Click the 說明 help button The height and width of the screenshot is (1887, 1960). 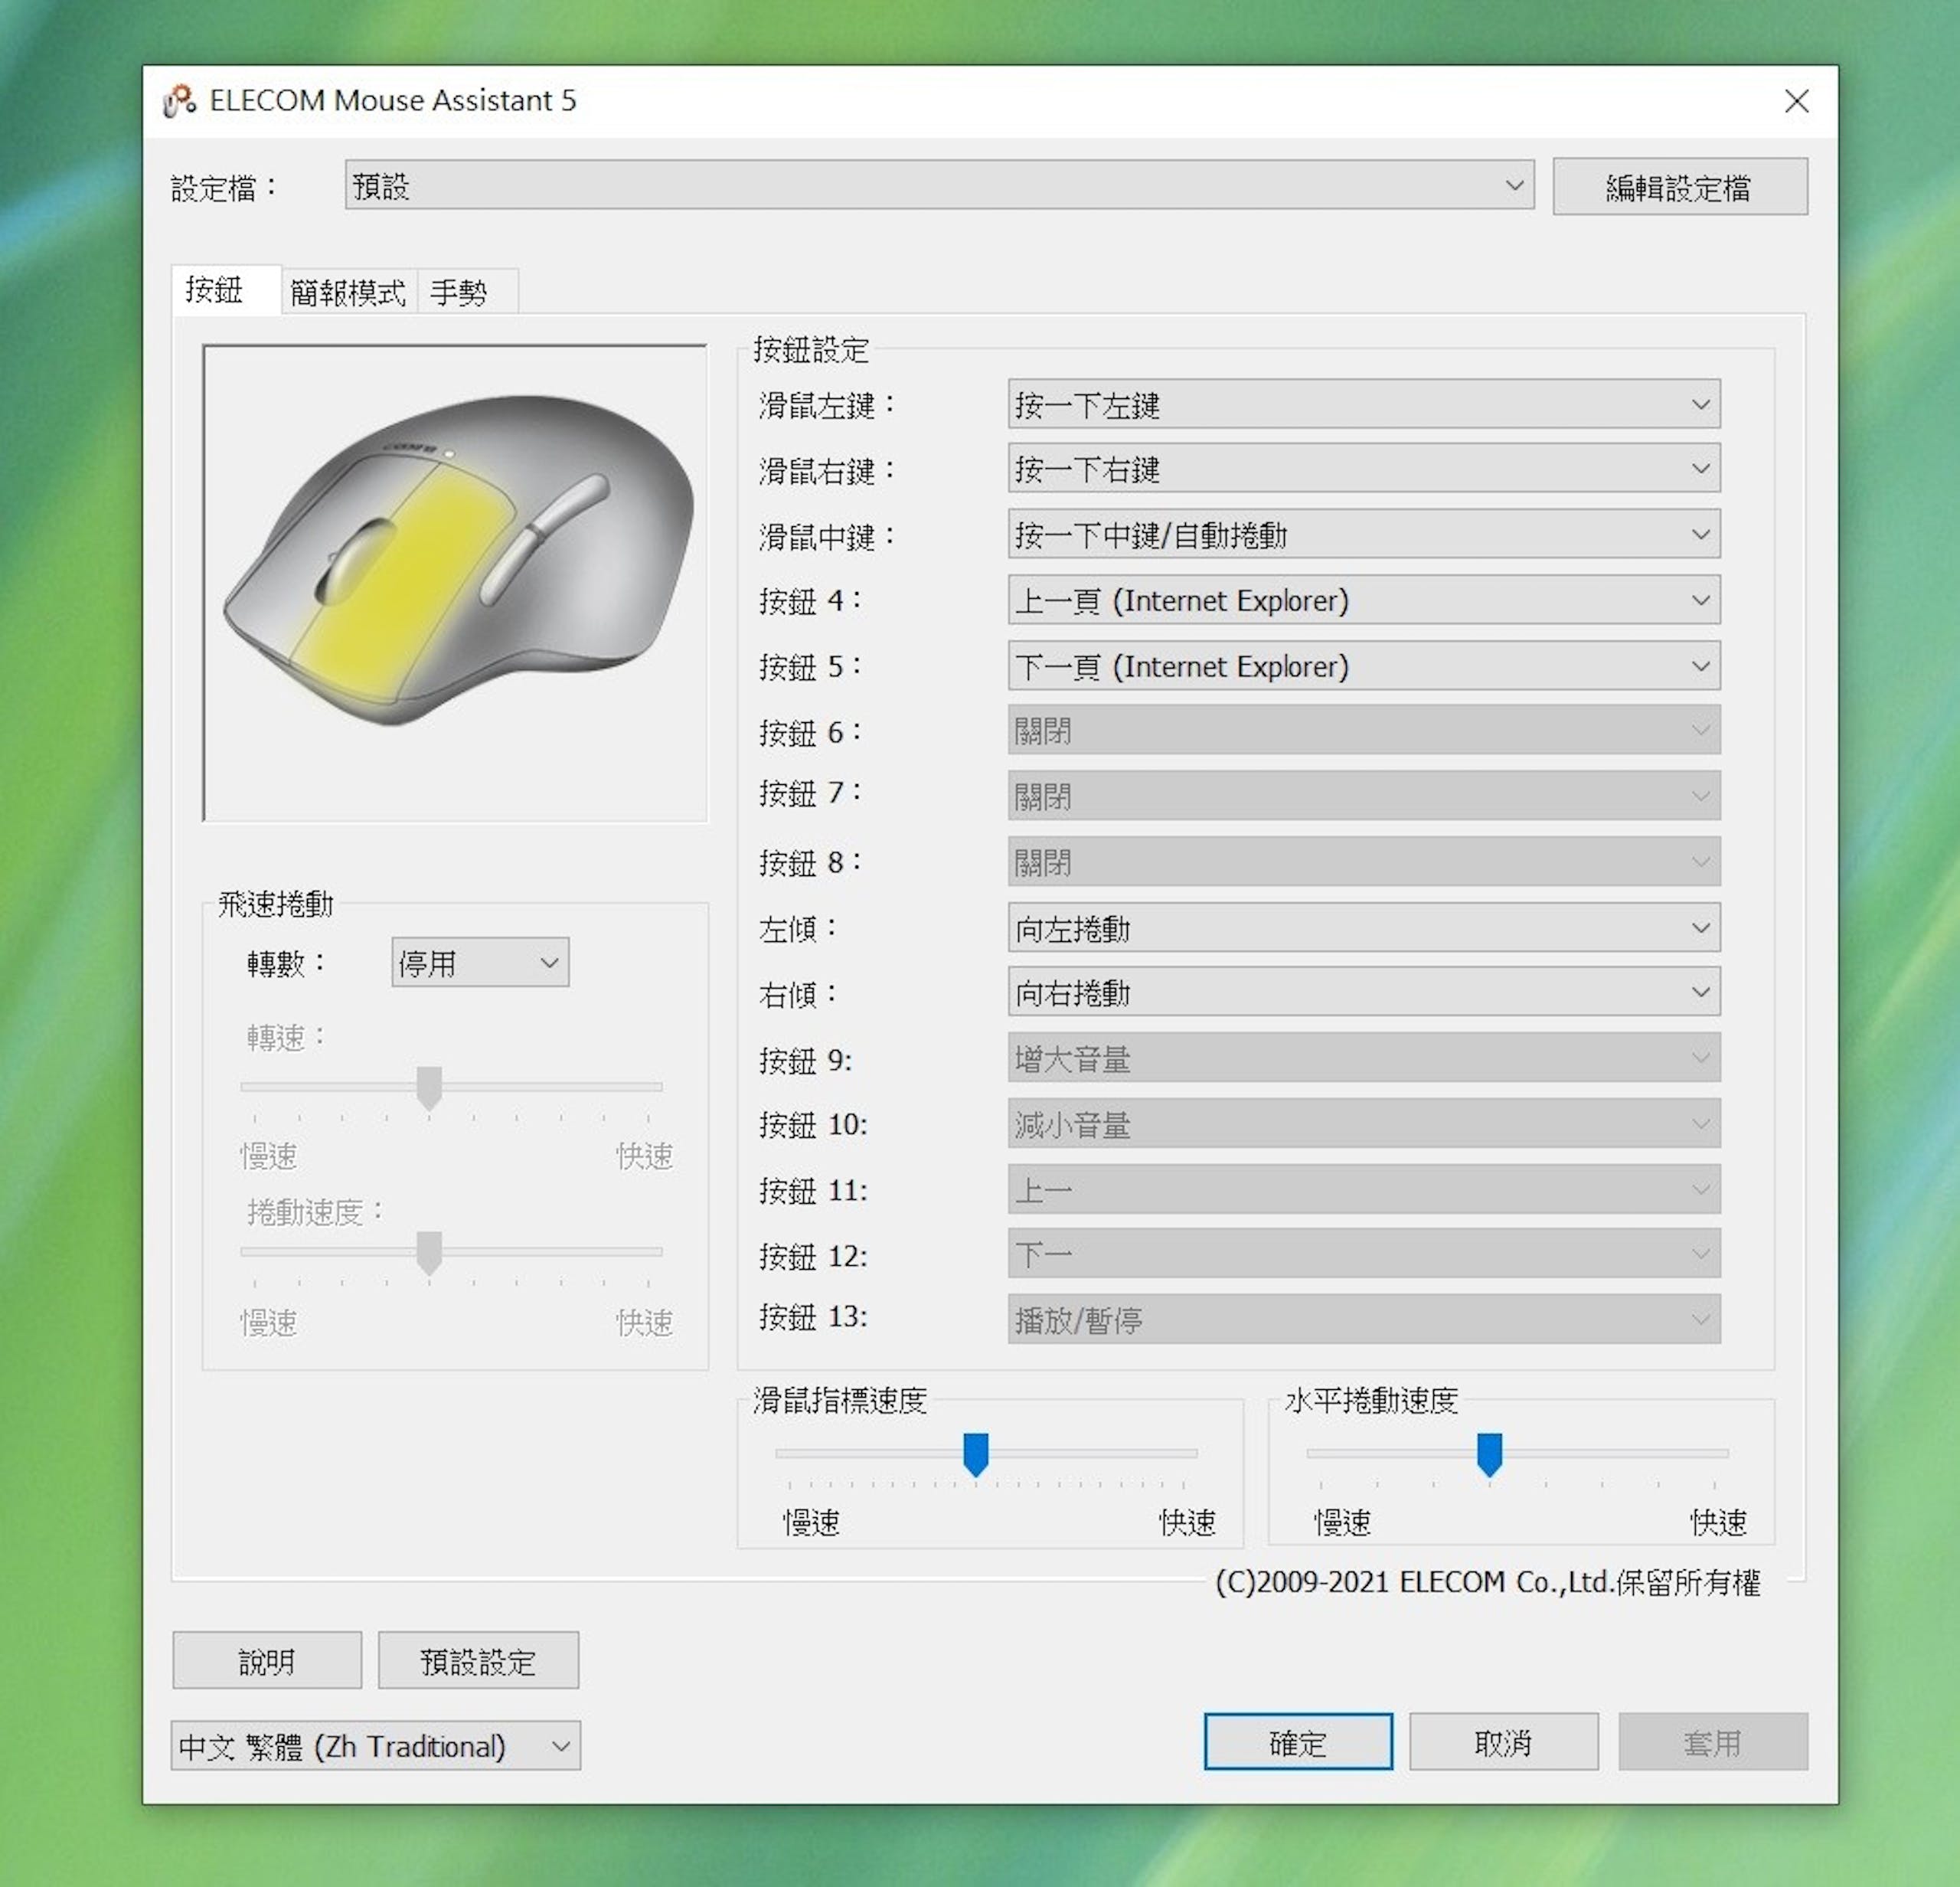[x=267, y=1661]
